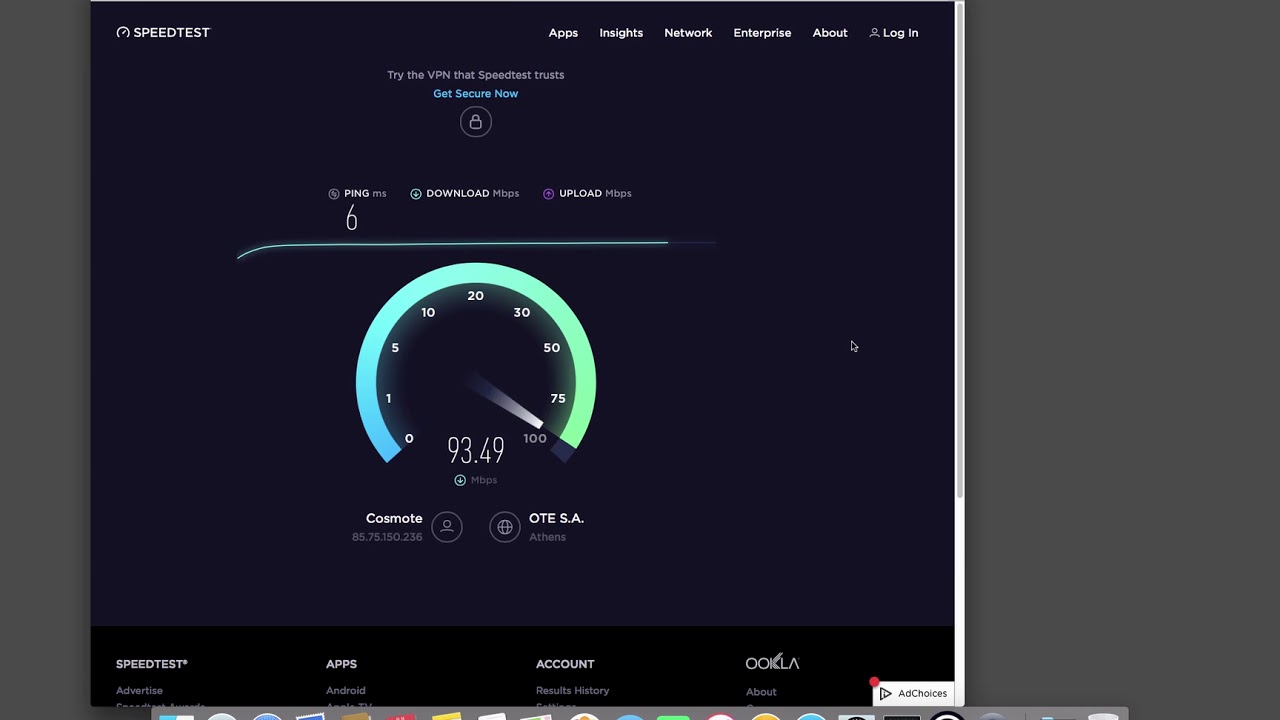Click the Athens server location

tap(547, 537)
